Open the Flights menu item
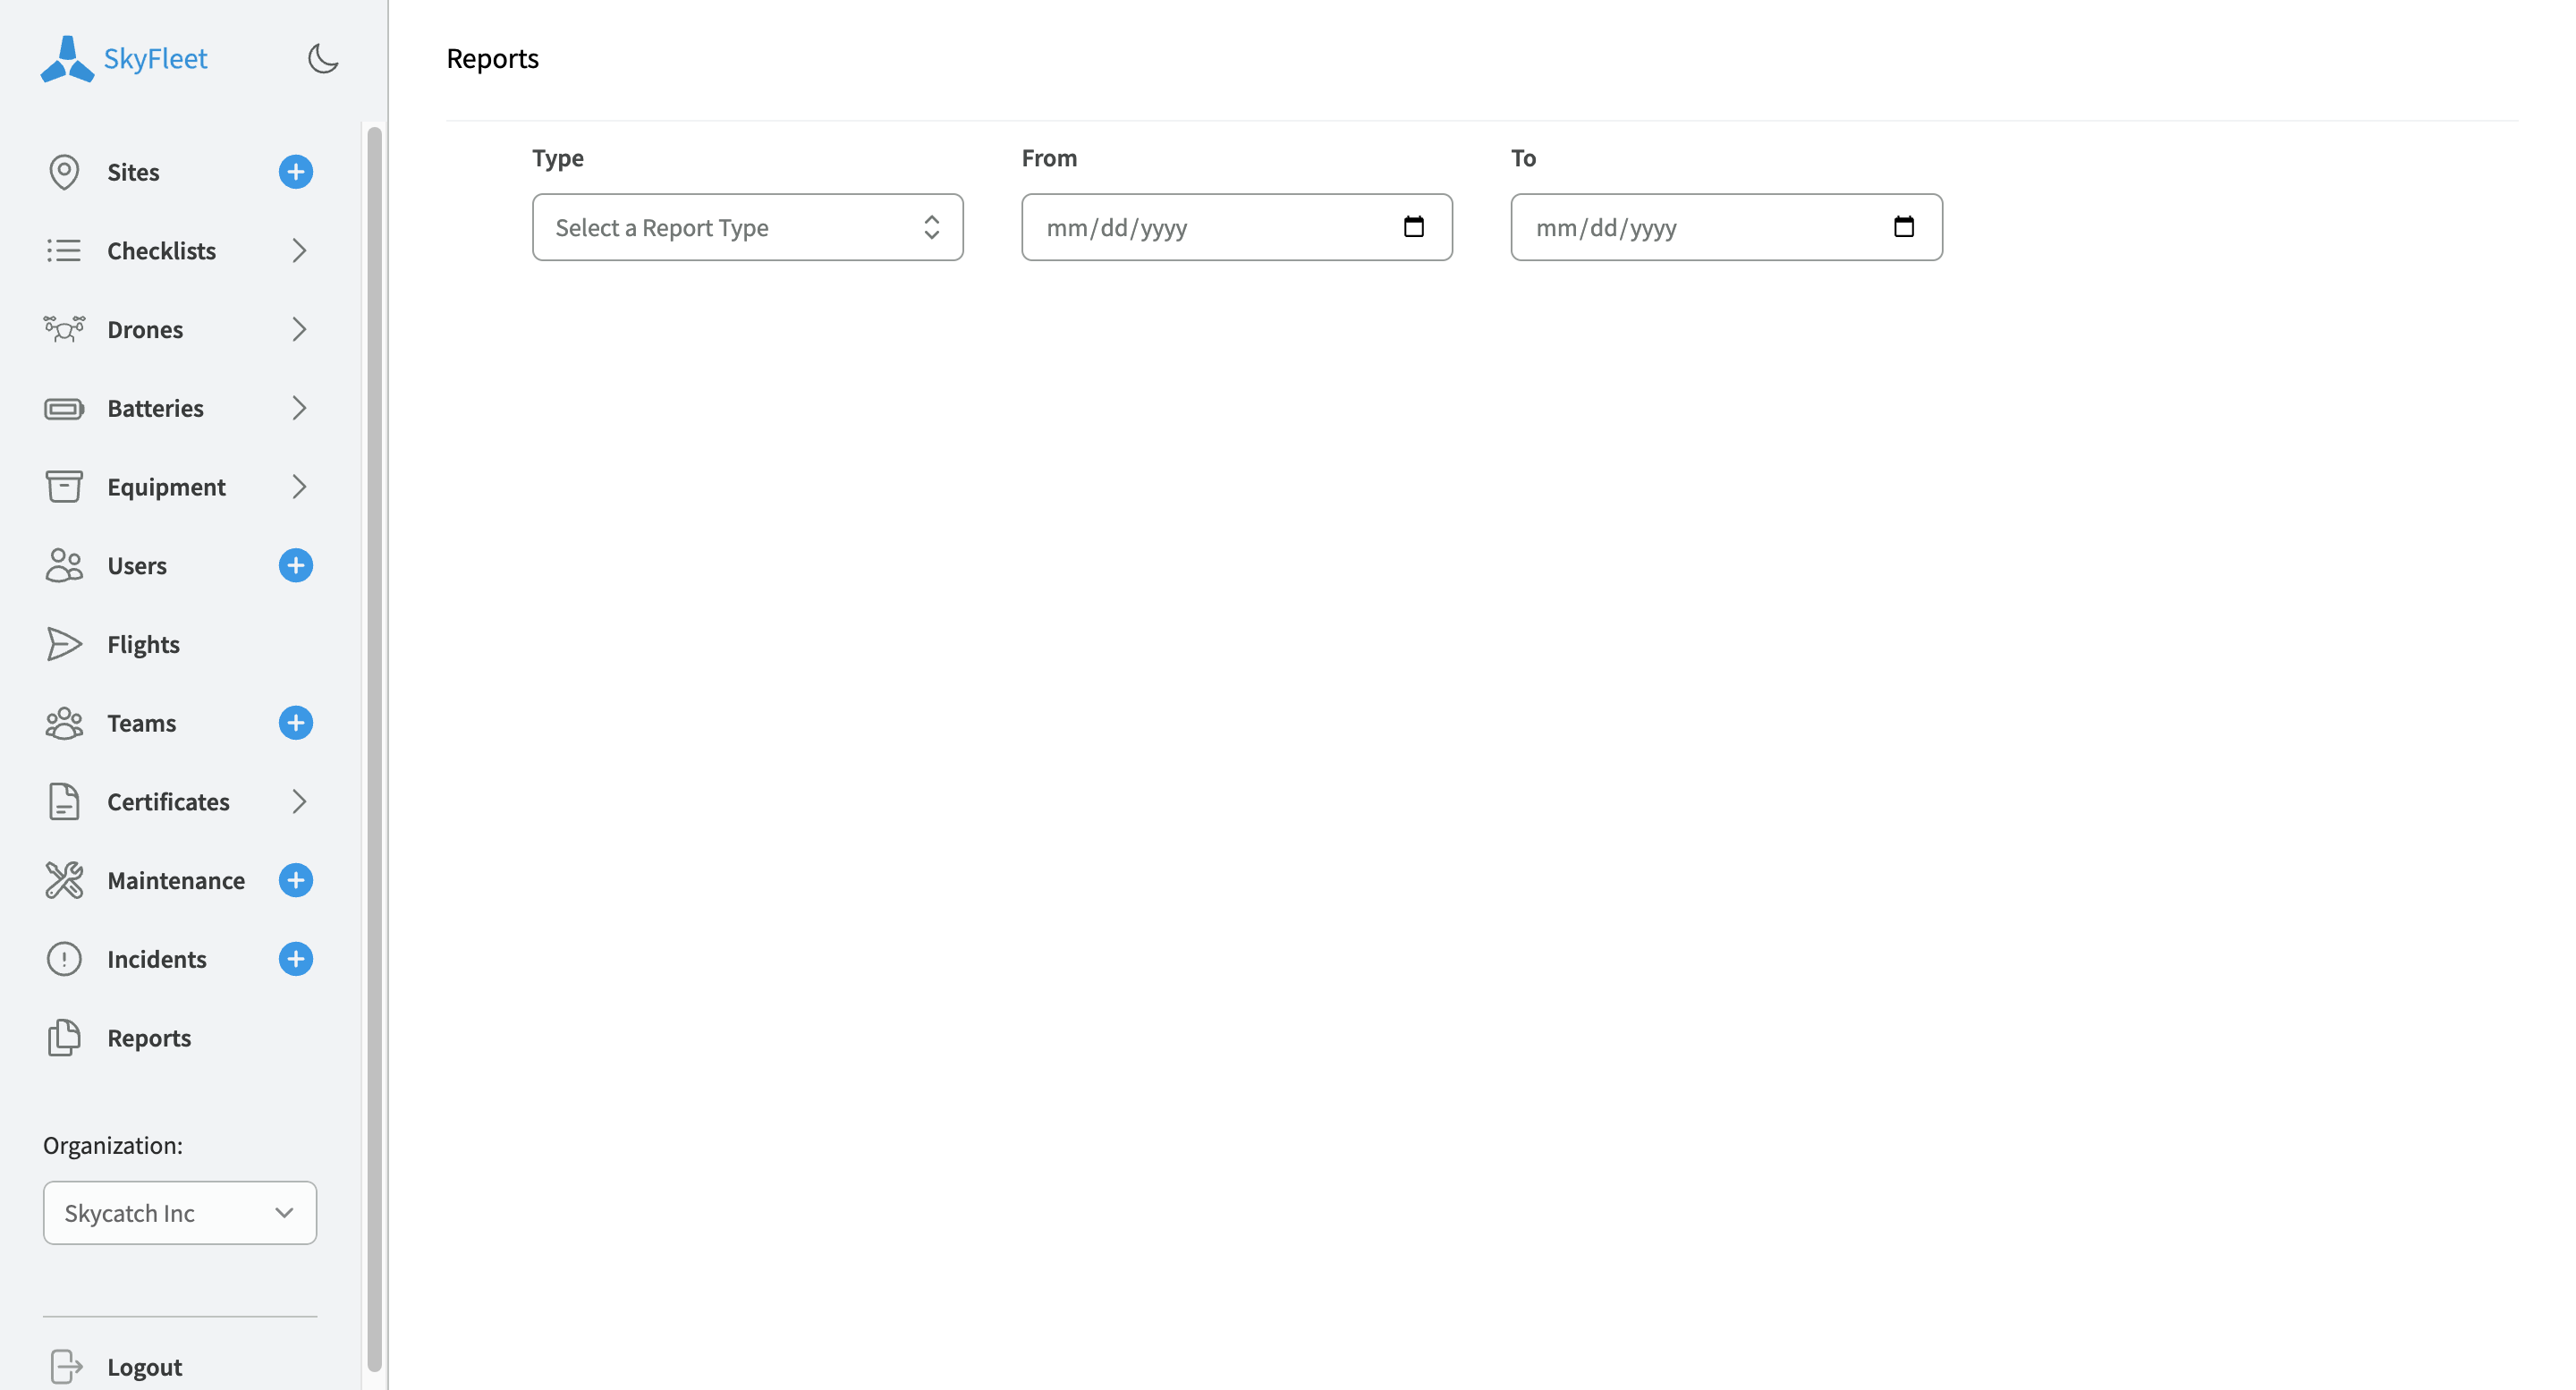Image resolution: width=2576 pixels, height=1390 pixels. point(143,644)
